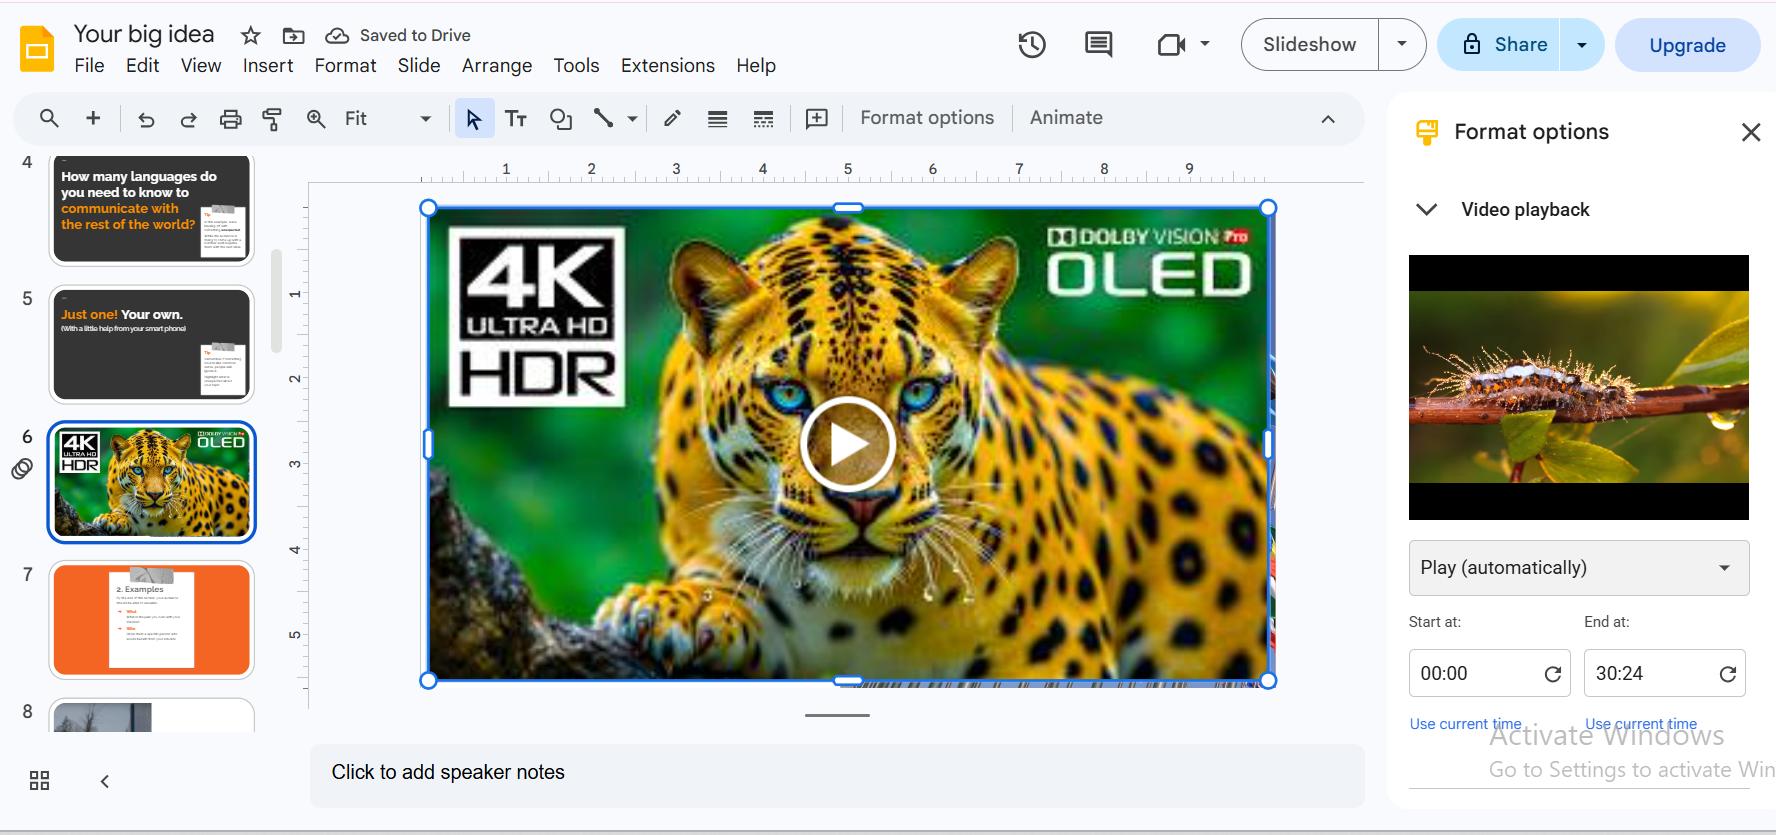
Task: Open line tool dropdown arrow
Action: click(x=632, y=119)
